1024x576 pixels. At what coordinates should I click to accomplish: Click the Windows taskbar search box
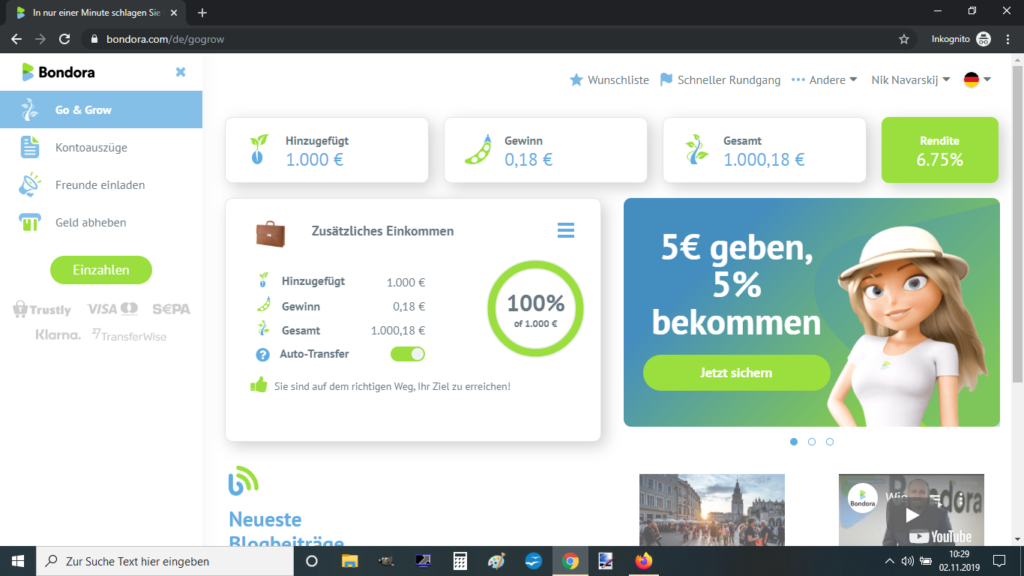coord(165,561)
